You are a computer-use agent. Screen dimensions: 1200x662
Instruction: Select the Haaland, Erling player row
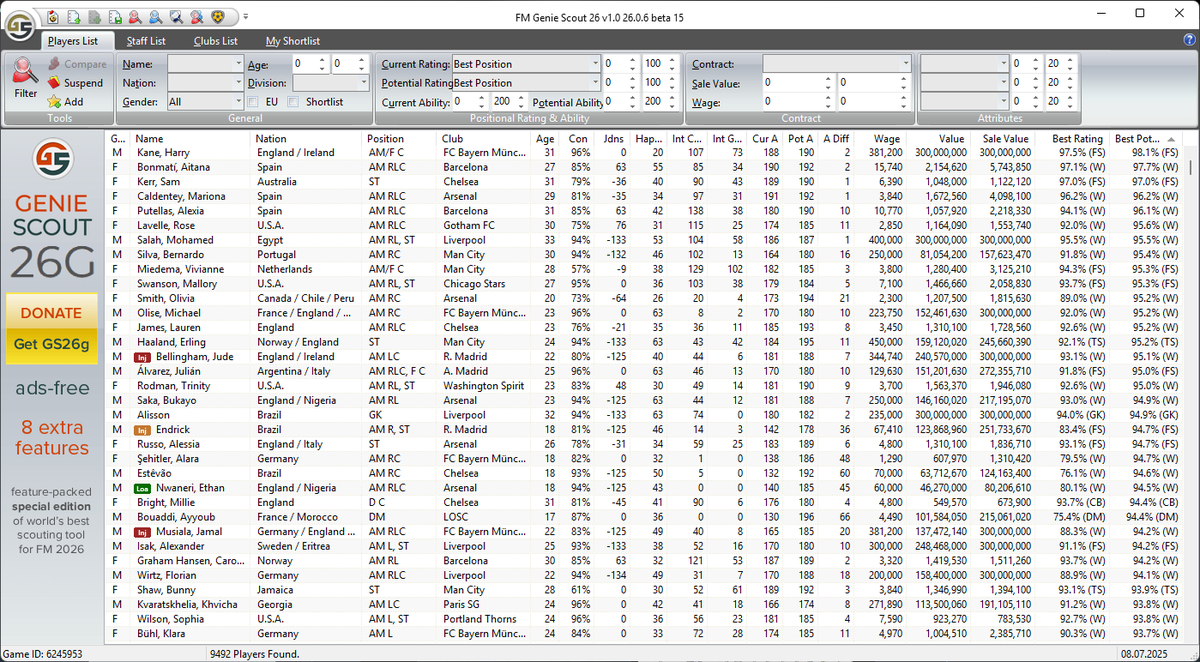tap(643, 342)
